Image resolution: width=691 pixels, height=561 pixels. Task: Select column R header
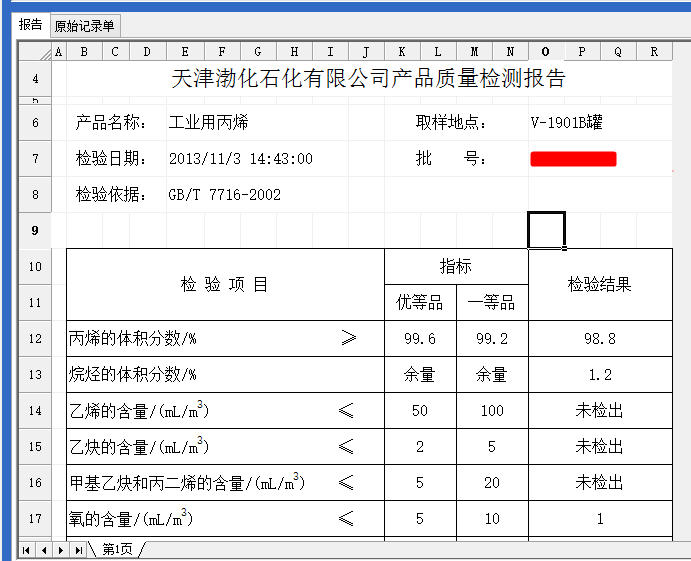click(654, 52)
